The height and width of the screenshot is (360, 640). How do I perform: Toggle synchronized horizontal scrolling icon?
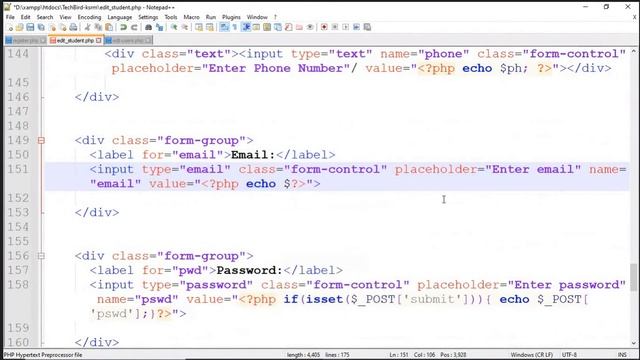210,27
